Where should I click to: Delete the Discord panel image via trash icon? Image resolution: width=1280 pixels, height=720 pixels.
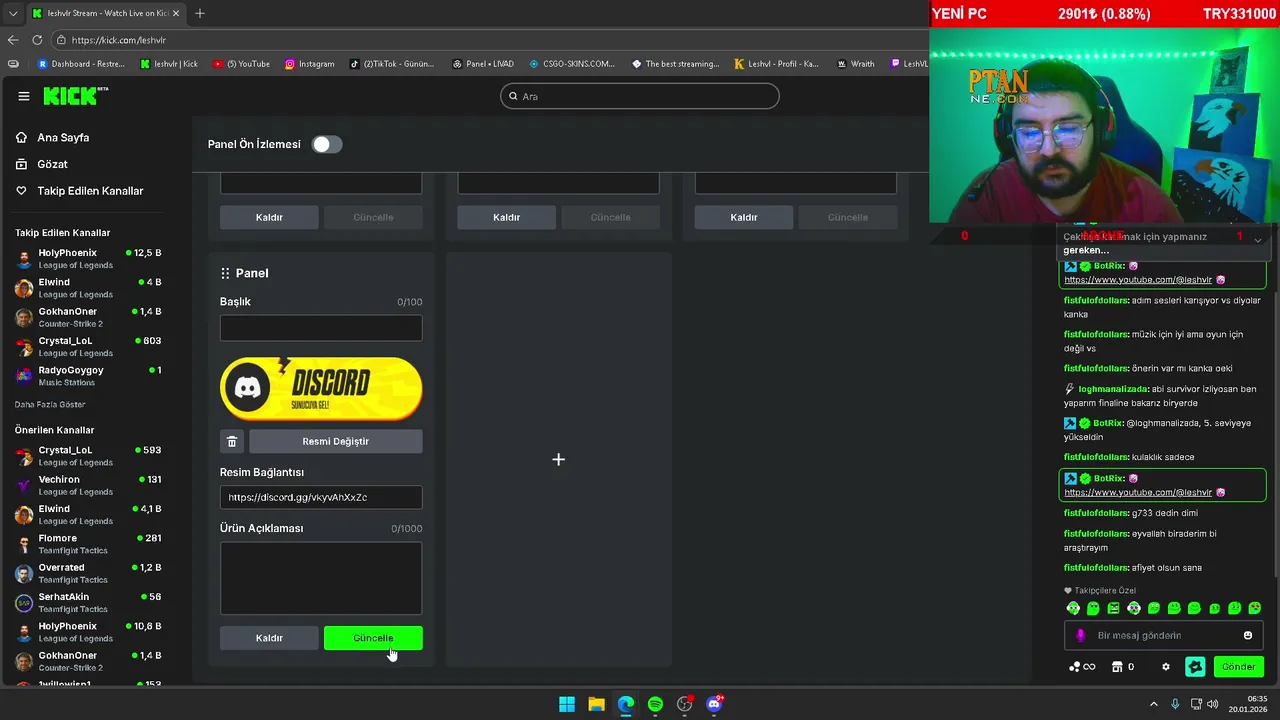click(232, 441)
